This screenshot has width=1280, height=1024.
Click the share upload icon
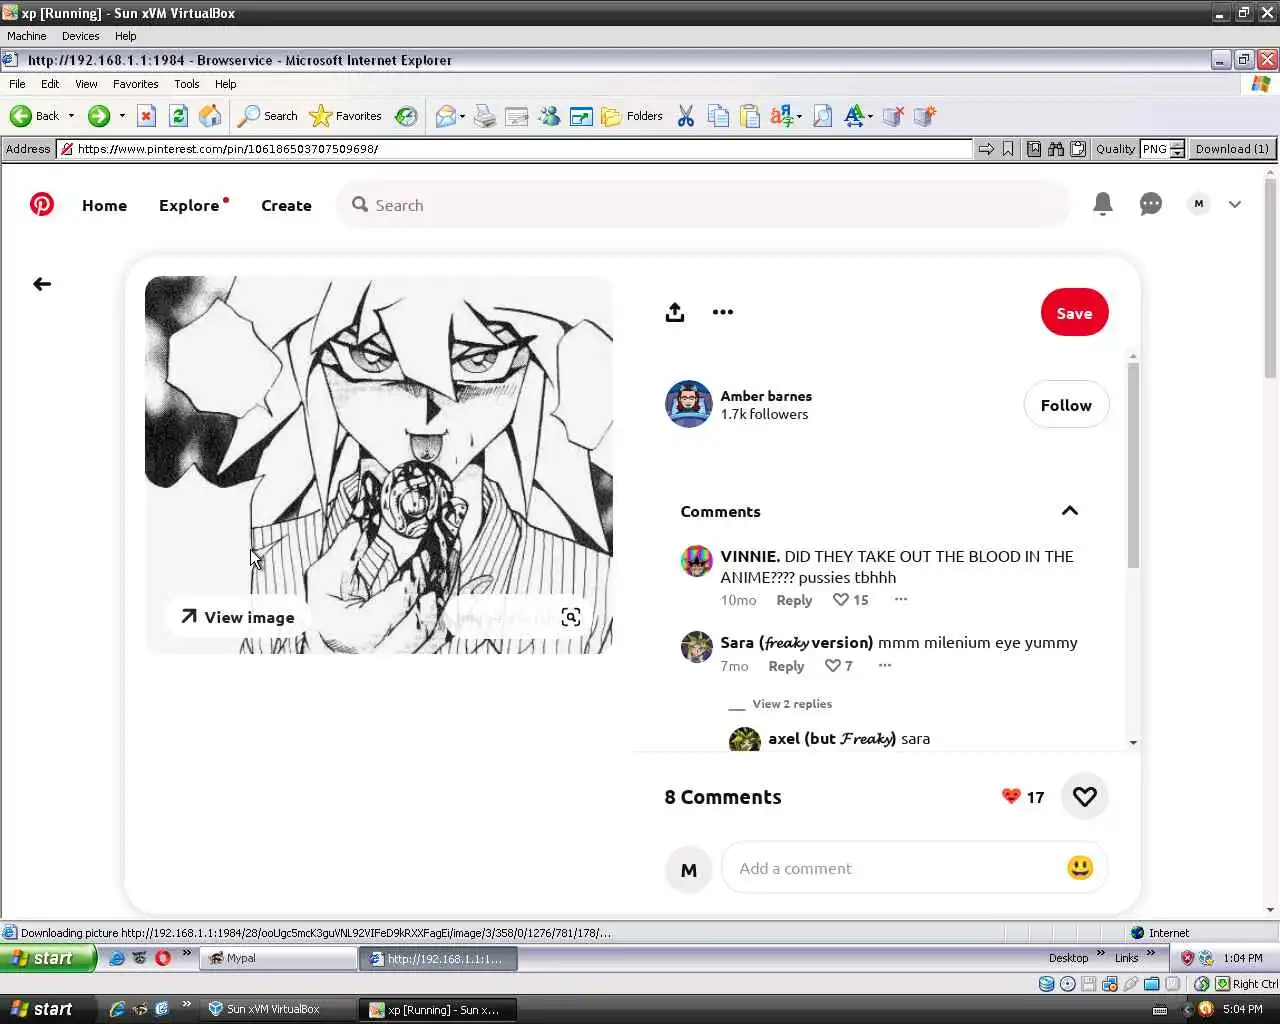pos(675,312)
